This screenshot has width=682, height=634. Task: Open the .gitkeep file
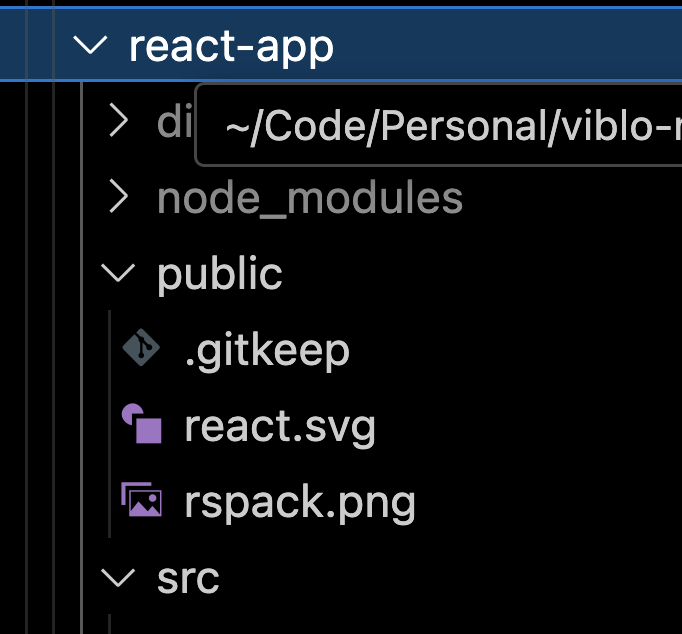(x=267, y=350)
